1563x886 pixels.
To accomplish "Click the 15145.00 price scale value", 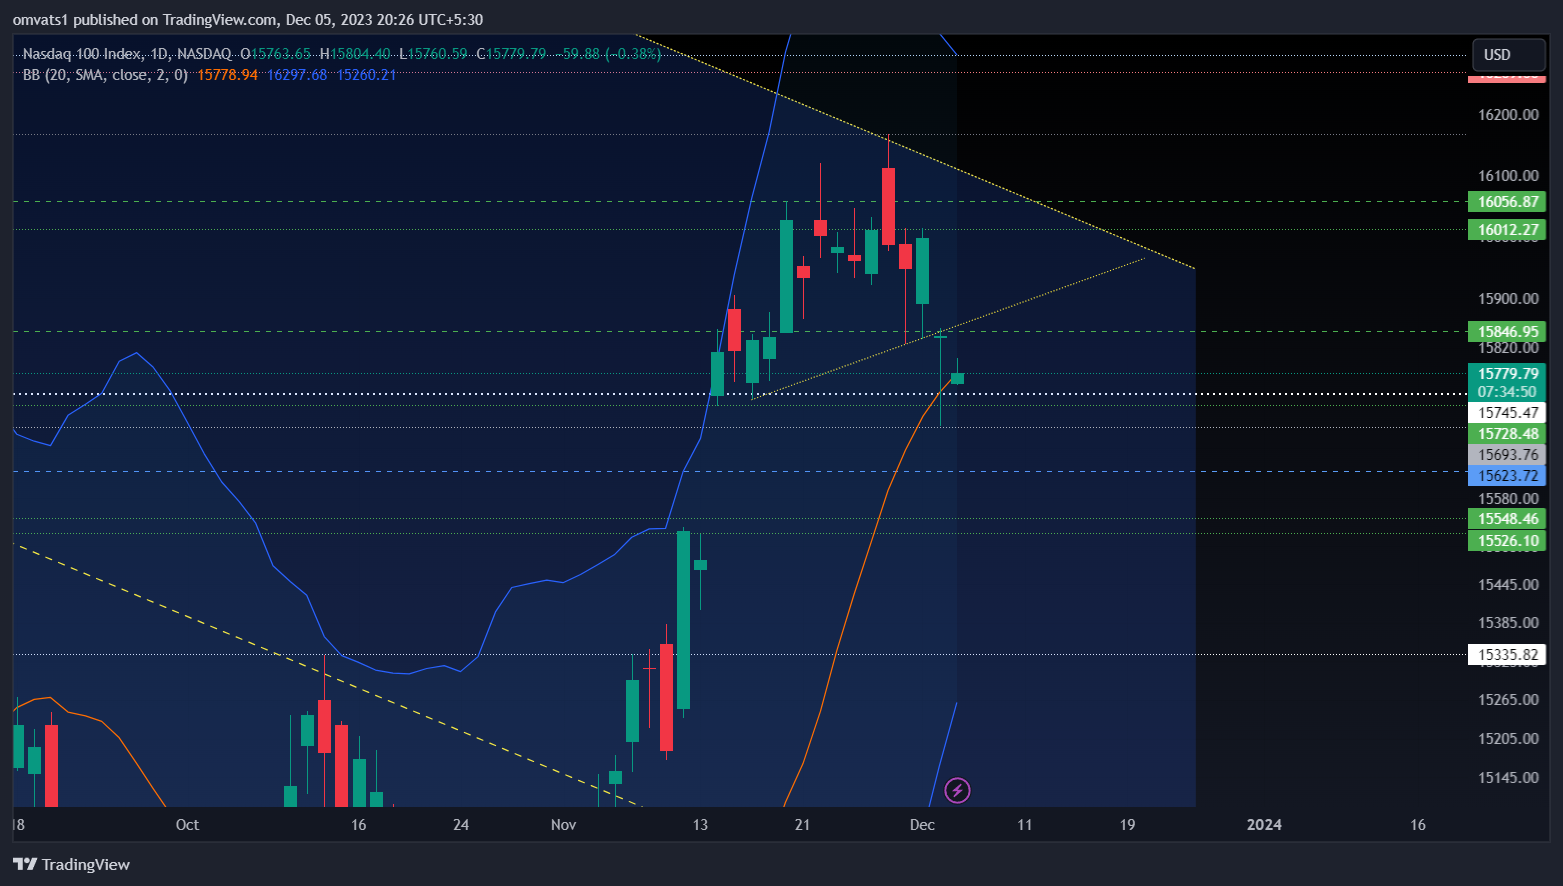I will coord(1508,778).
